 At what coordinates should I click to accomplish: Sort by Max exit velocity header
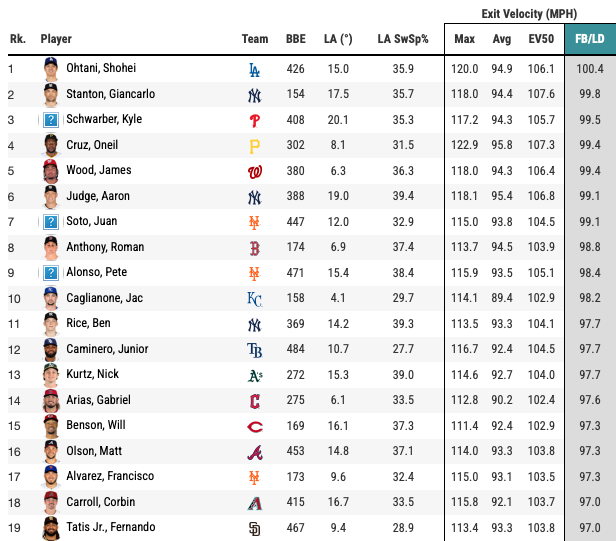(464, 39)
